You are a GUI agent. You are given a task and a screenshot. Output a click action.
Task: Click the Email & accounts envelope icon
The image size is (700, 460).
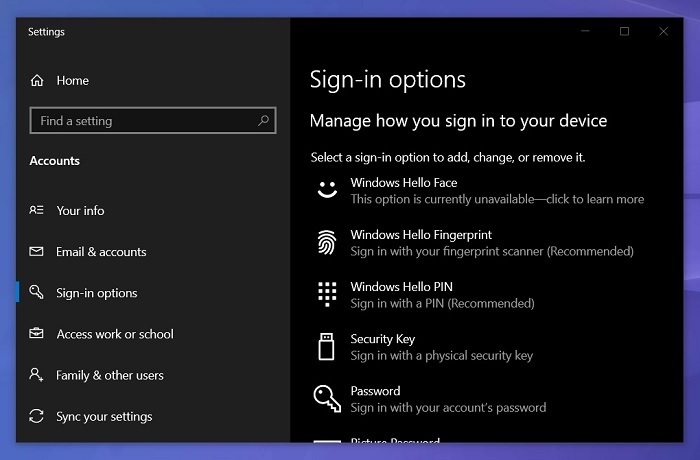click(x=36, y=251)
